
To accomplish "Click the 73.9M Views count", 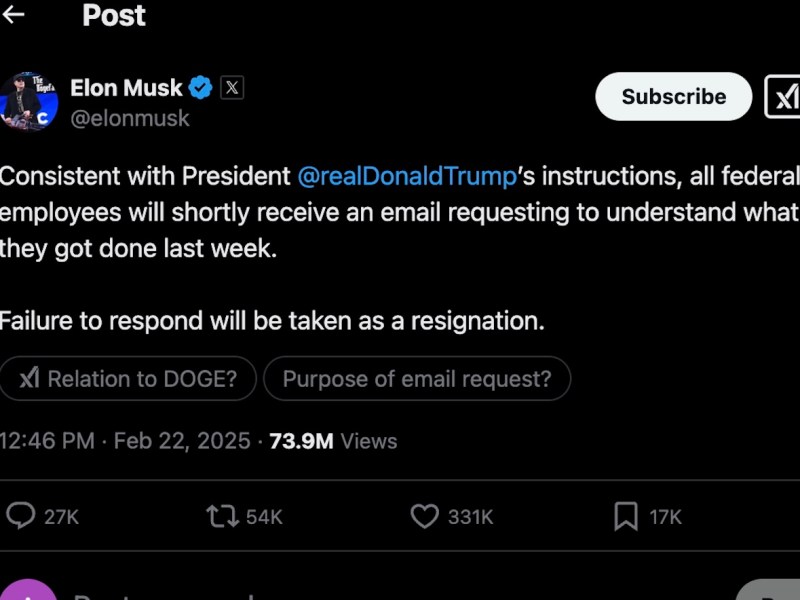I will point(333,441).
